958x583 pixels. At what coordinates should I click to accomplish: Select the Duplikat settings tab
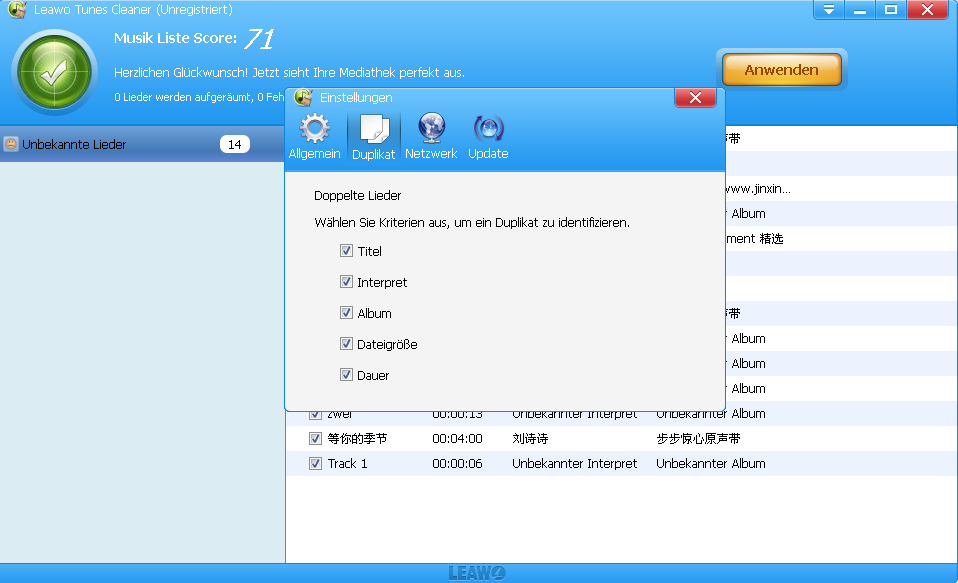tap(373, 137)
